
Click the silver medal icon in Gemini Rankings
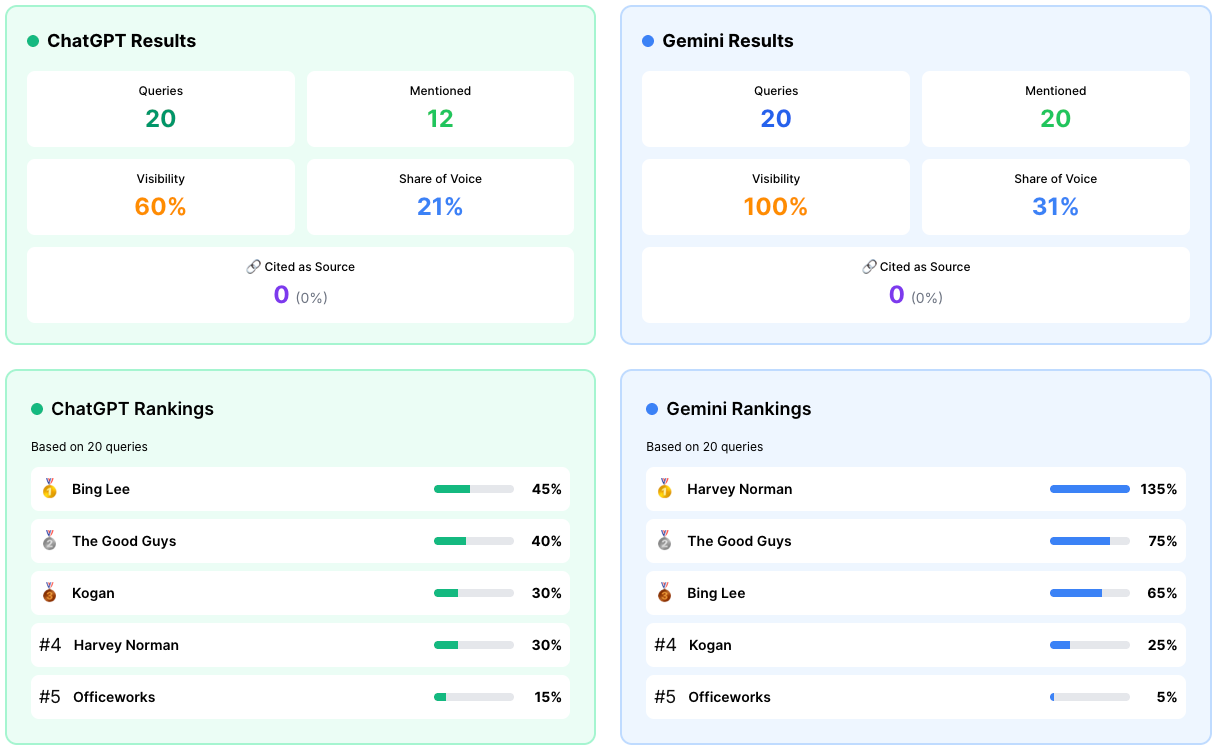coord(665,541)
